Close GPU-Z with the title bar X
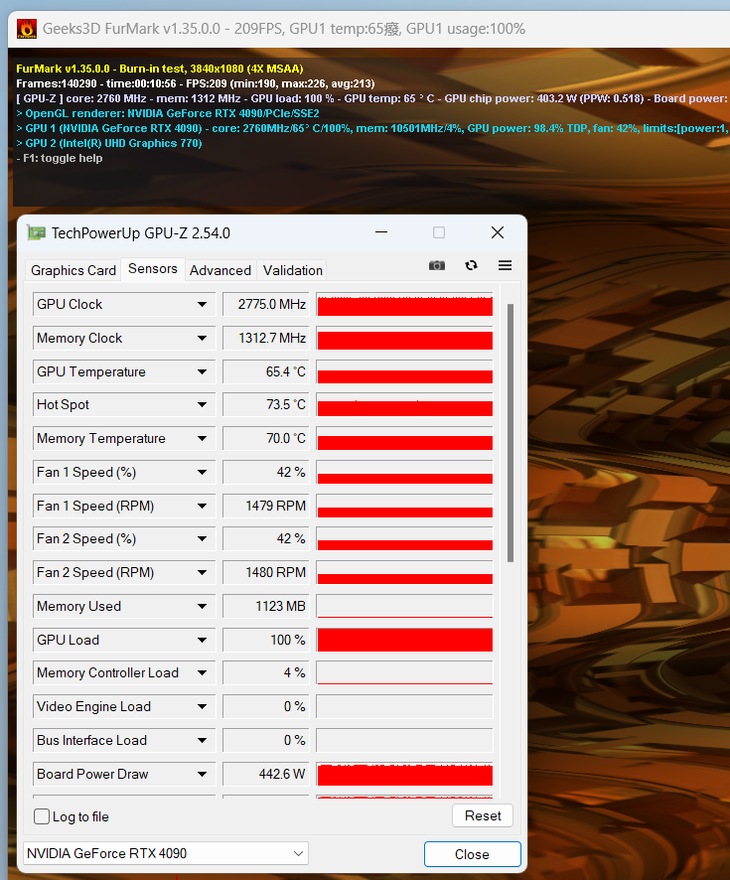This screenshot has height=880, width=730. (x=497, y=233)
